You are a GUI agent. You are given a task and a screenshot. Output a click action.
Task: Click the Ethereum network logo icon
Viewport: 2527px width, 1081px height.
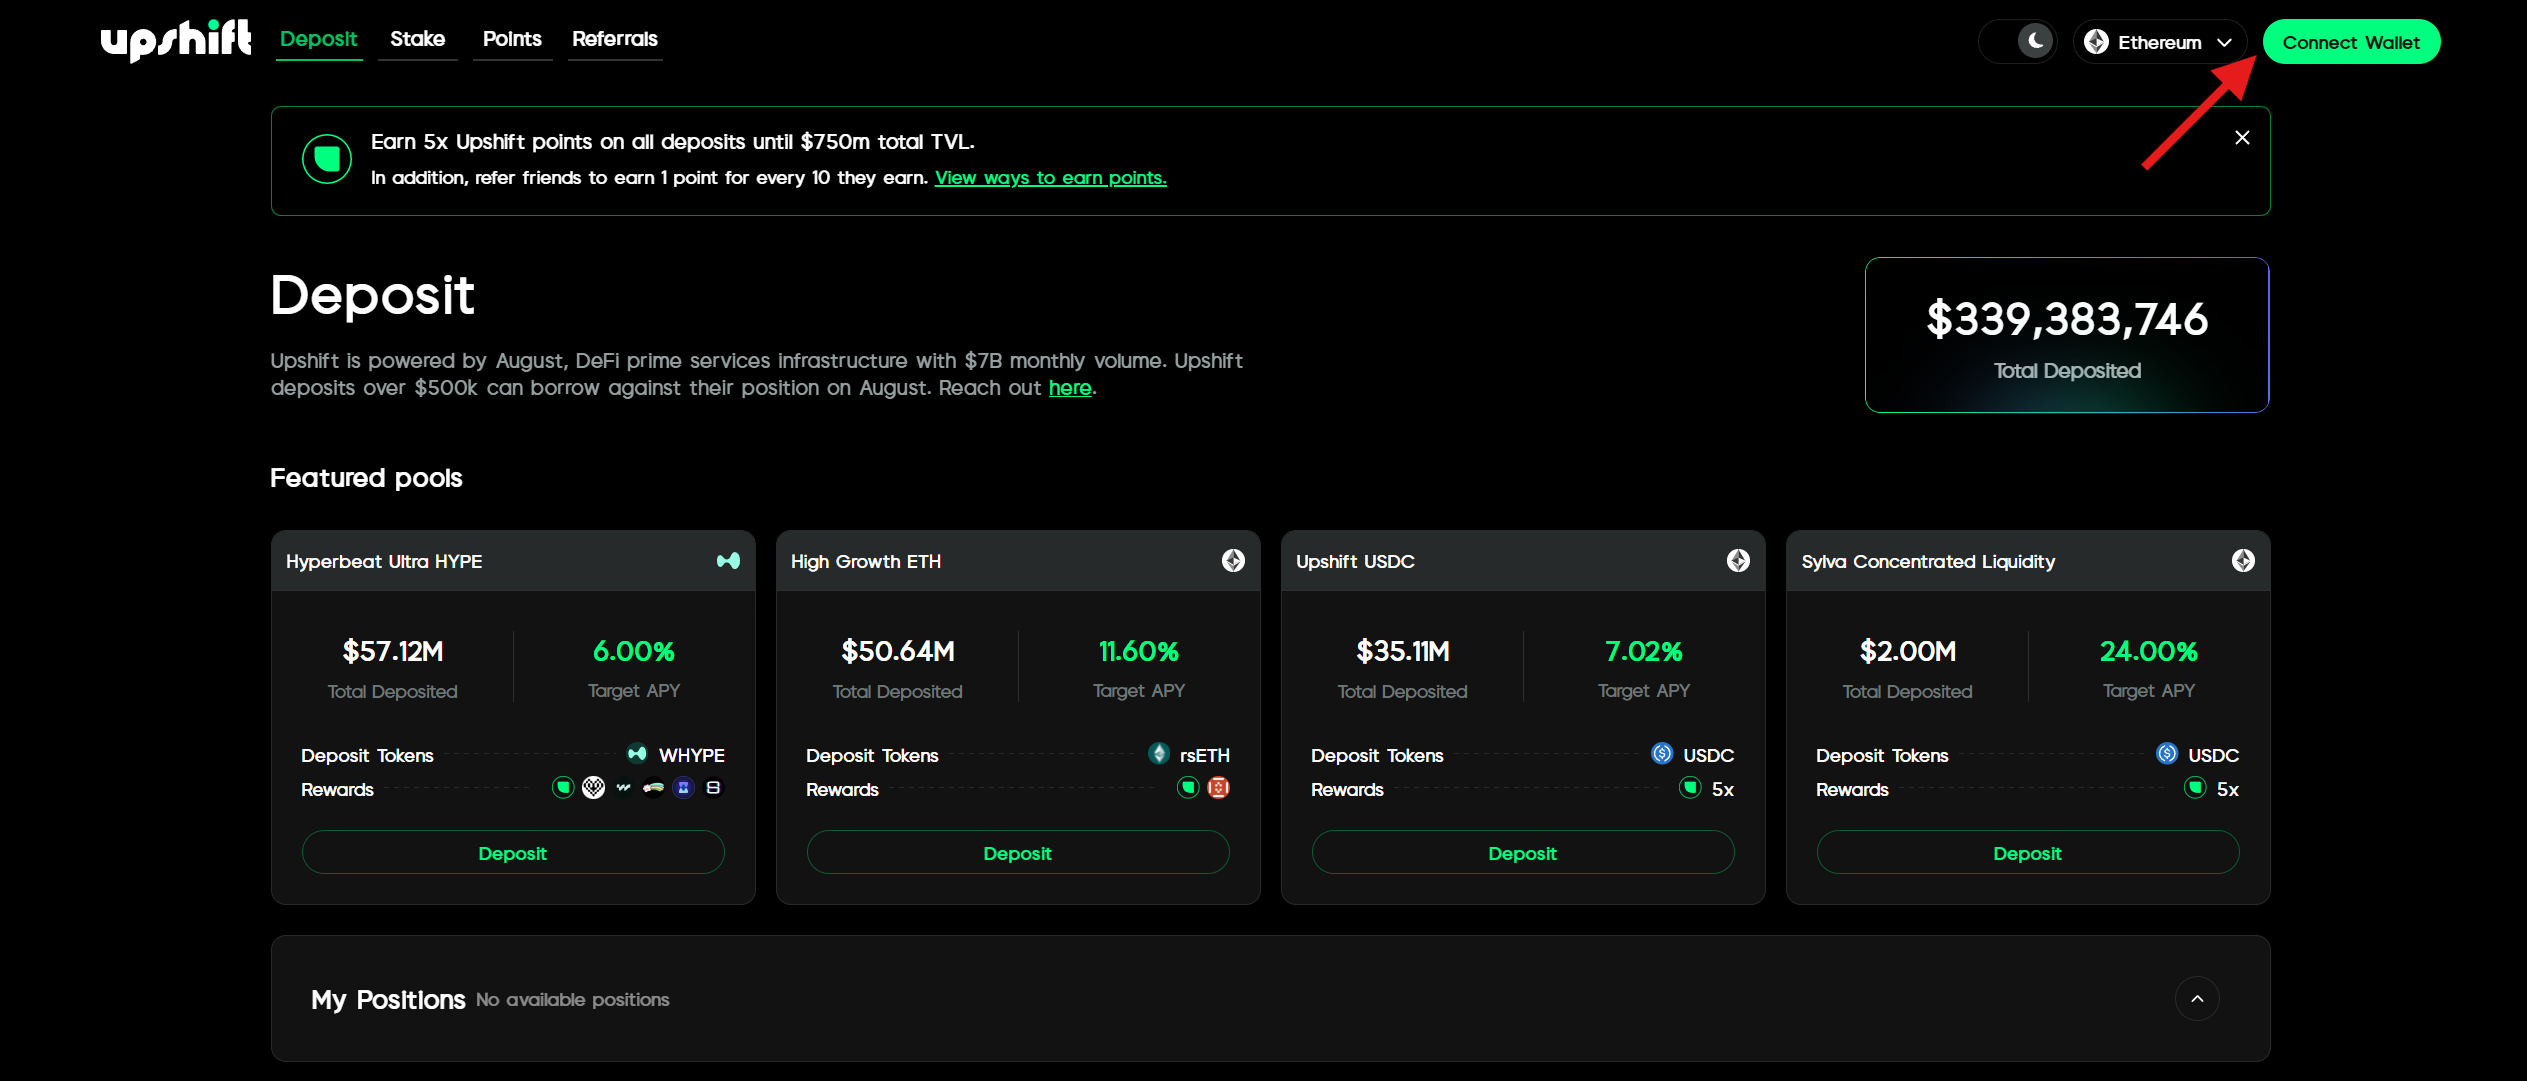click(x=2097, y=42)
